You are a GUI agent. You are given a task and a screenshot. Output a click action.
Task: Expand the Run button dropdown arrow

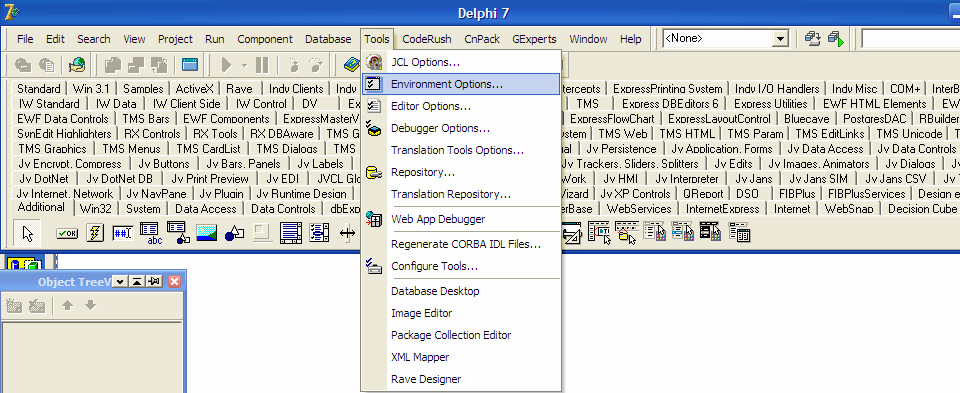coord(244,65)
